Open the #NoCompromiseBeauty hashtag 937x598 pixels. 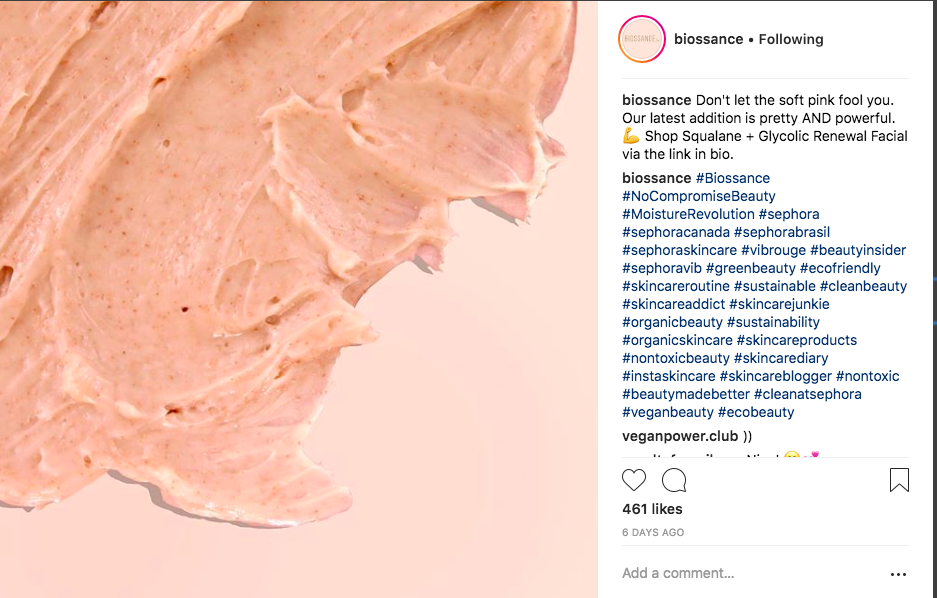click(699, 196)
